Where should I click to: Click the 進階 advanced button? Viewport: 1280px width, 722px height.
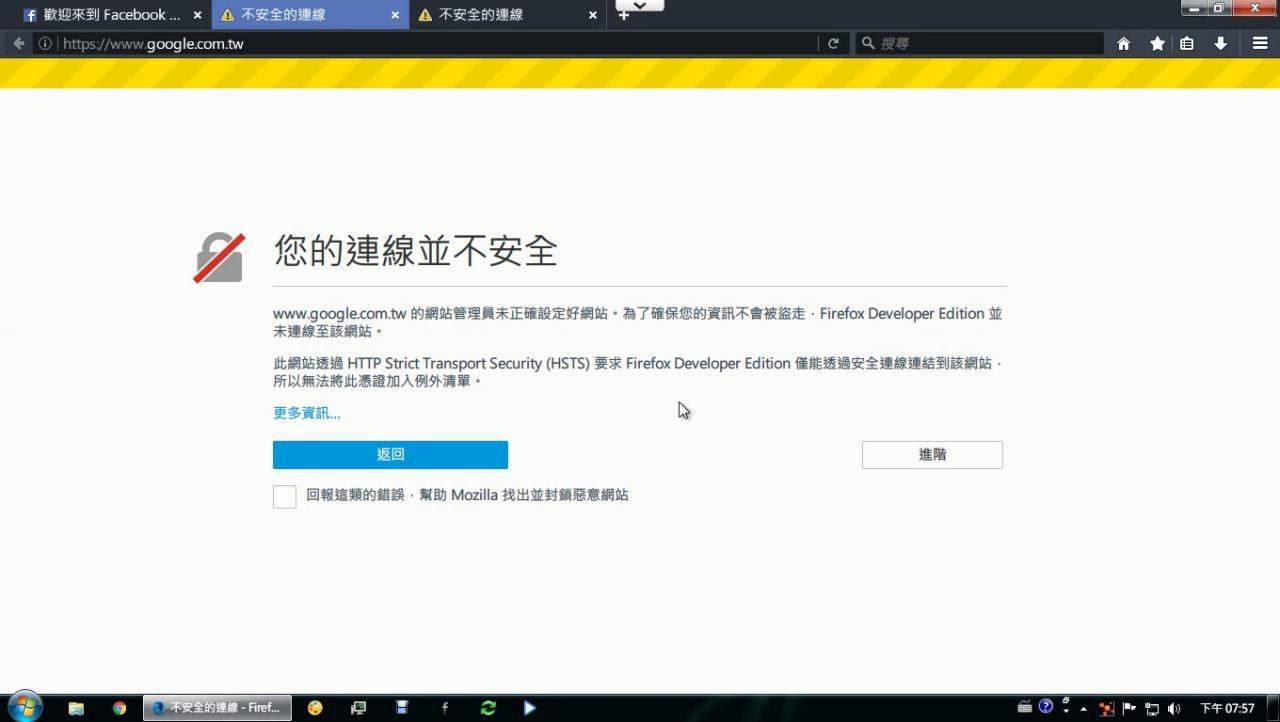(932, 455)
